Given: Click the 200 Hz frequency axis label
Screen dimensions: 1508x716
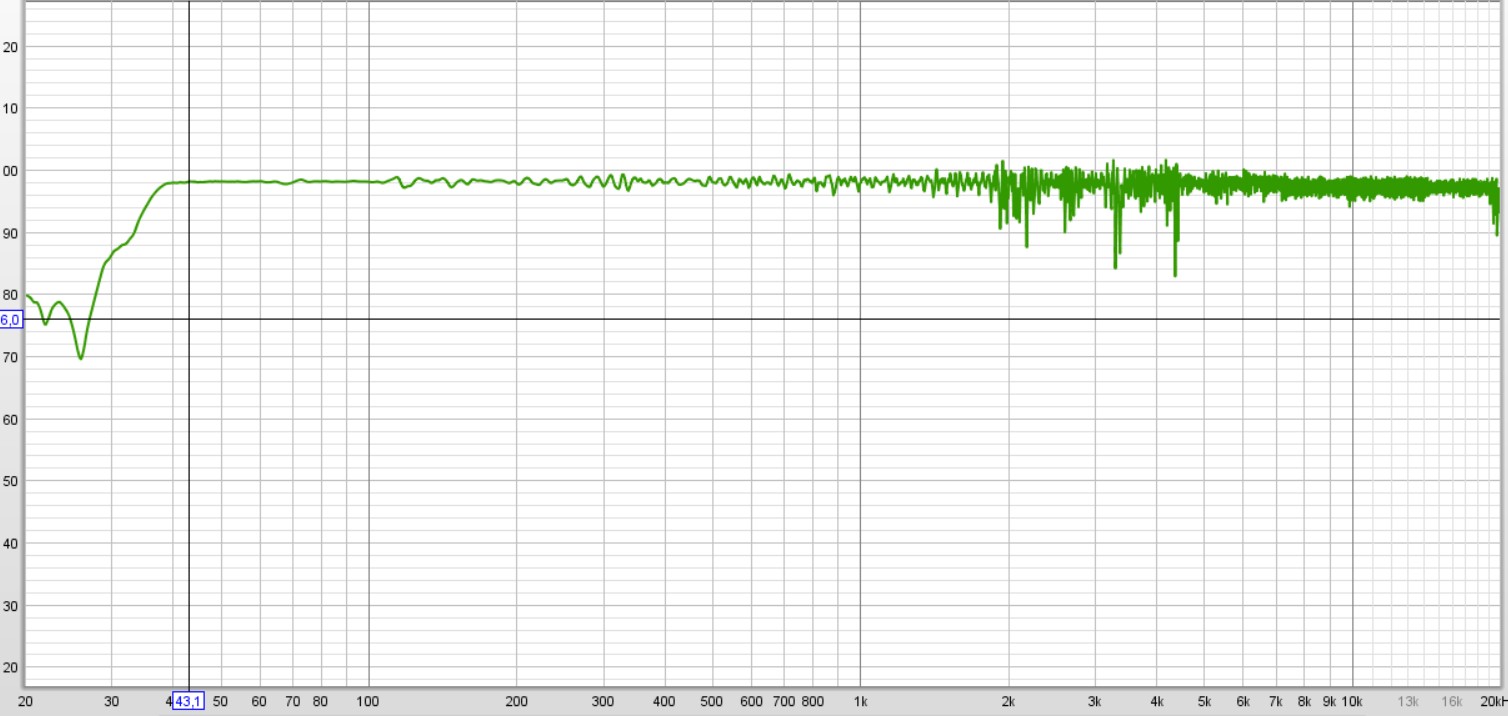Looking at the screenshot, I should point(517,702).
